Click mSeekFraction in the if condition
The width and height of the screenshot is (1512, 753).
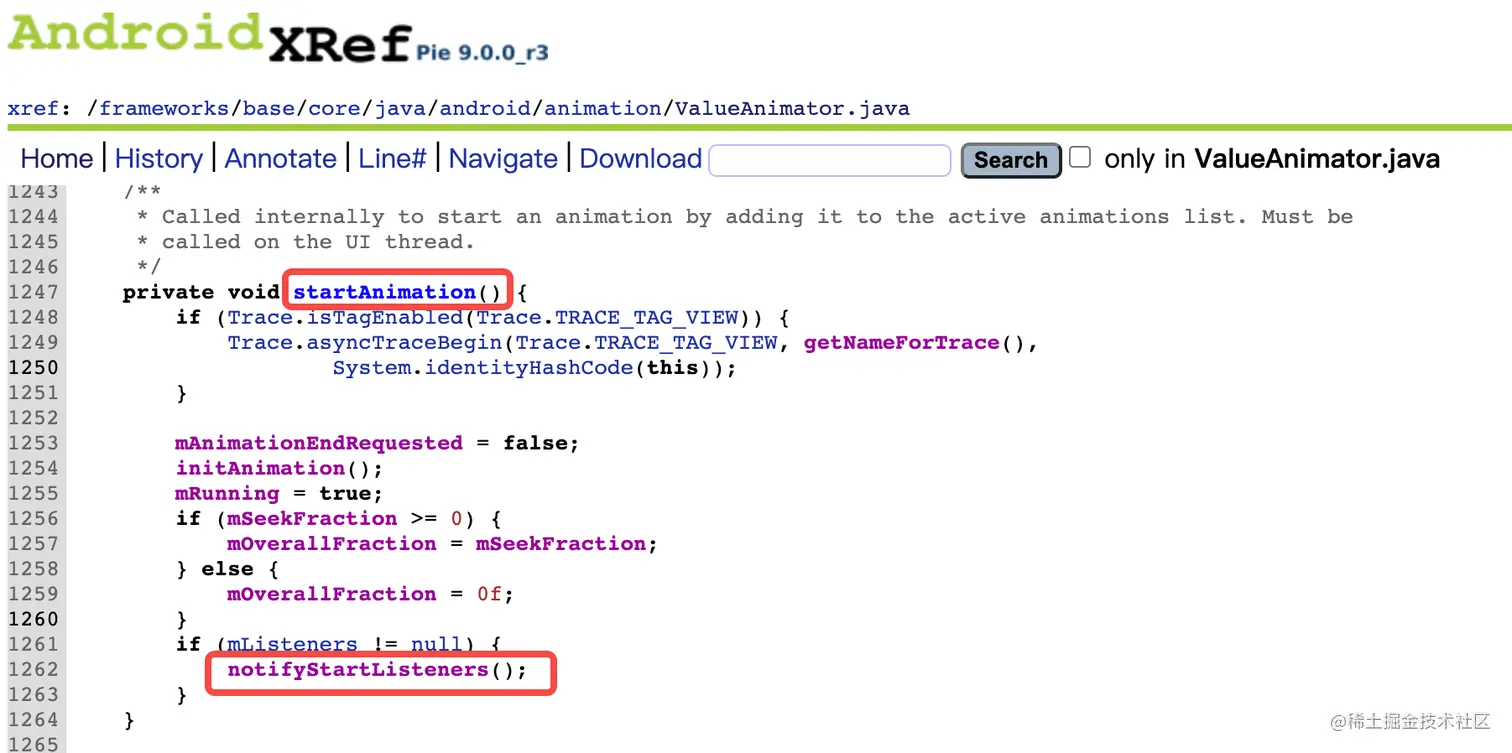(x=312, y=519)
